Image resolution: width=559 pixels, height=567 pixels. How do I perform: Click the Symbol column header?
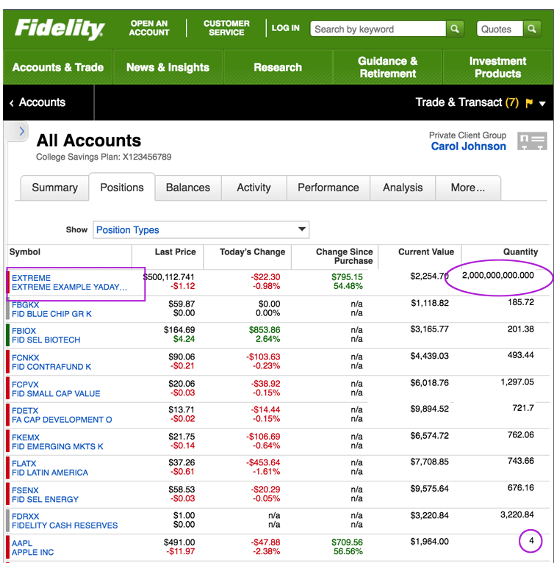25,252
